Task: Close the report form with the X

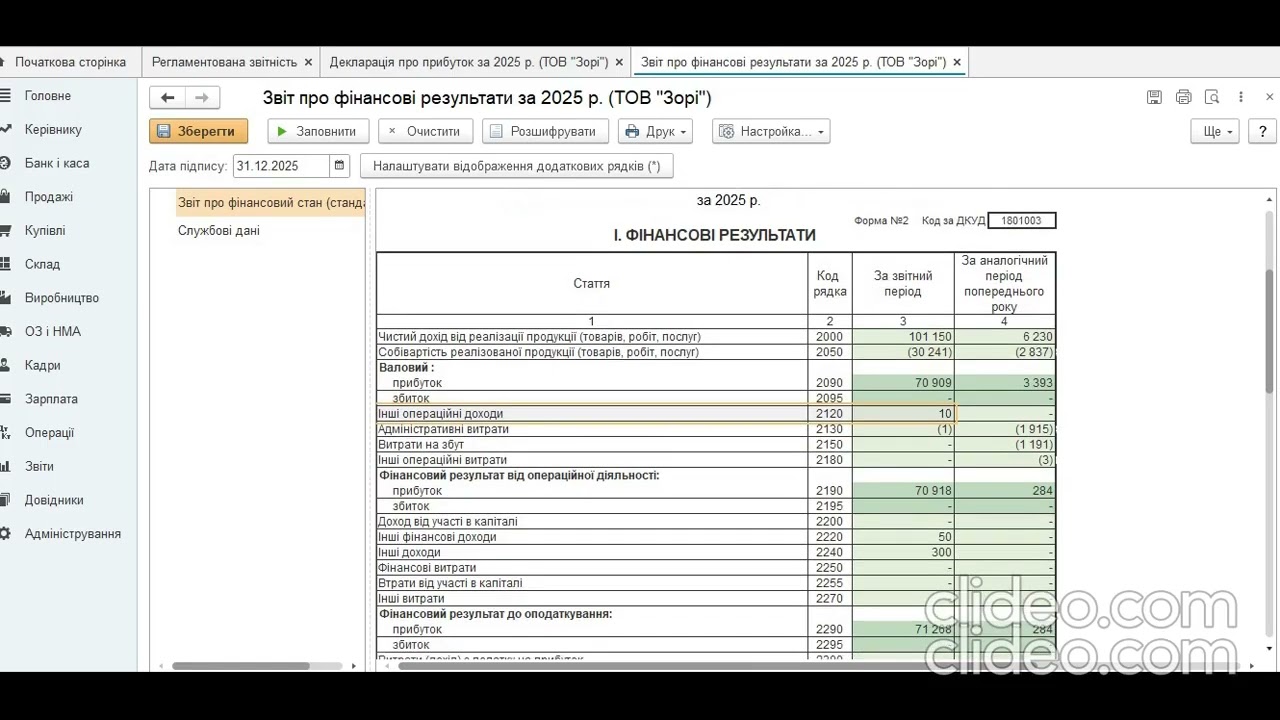Action: click(1270, 98)
